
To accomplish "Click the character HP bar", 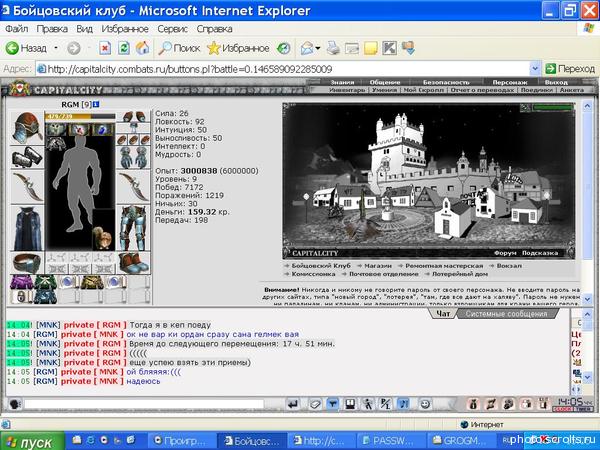I will [80, 116].
